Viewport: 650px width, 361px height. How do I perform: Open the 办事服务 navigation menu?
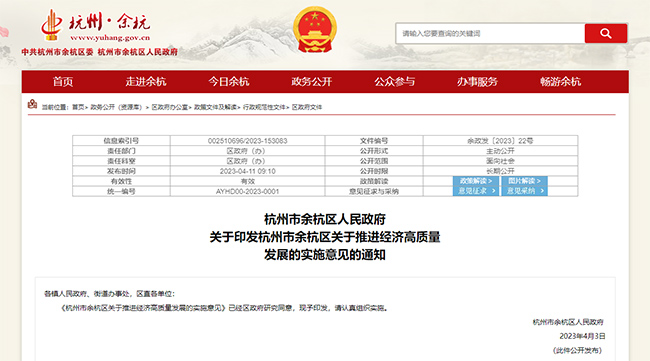pyautogui.click(x=477, y=82)
